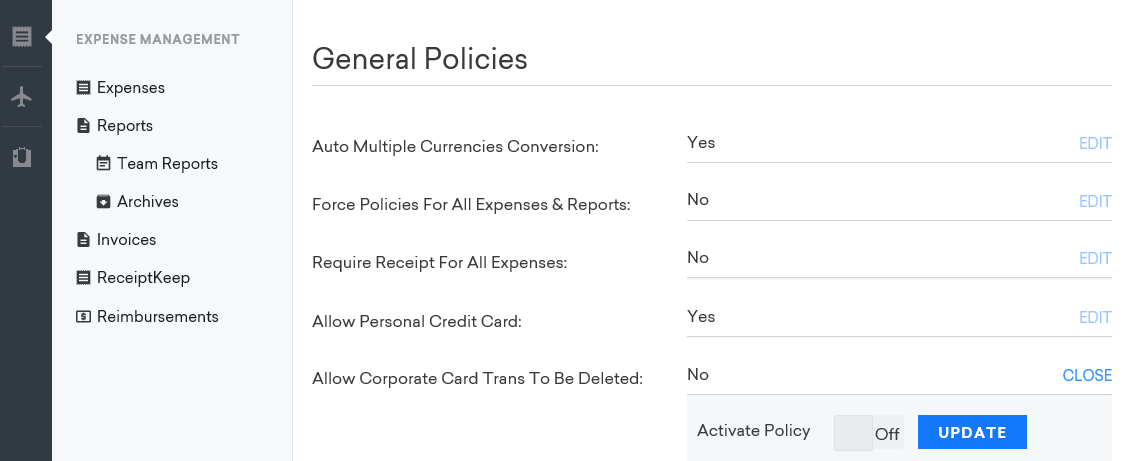
Task: Select the Archives sidebar entry
Action: point(148,202)
